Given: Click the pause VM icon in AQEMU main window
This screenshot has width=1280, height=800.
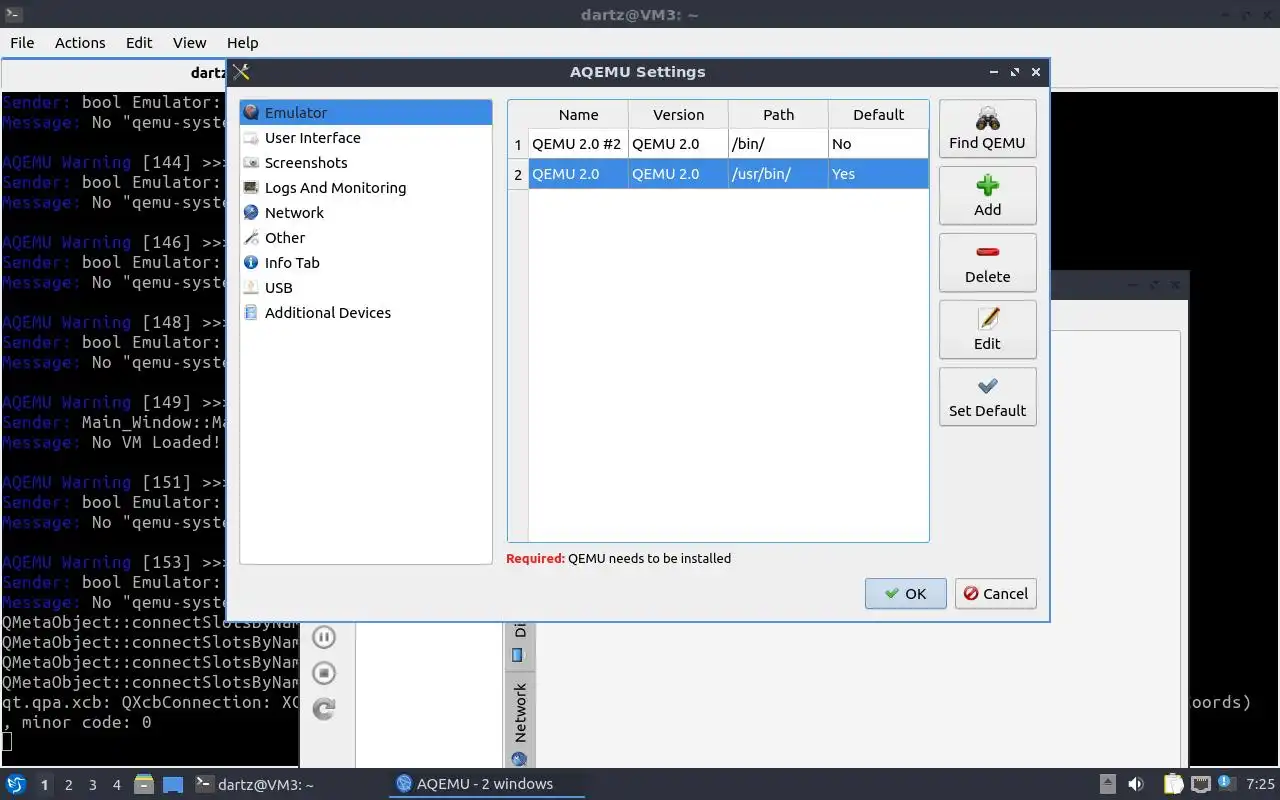Looking at the screenshot, I should 323,637.
